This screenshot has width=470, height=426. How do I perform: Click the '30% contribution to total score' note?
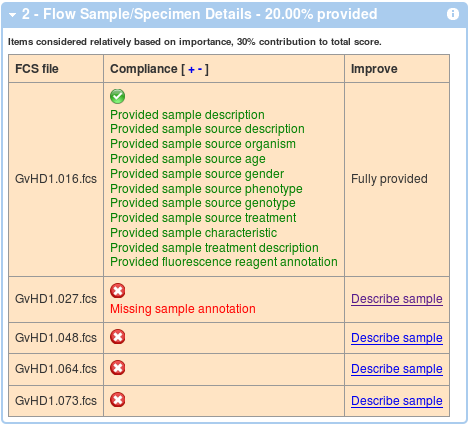309,42
